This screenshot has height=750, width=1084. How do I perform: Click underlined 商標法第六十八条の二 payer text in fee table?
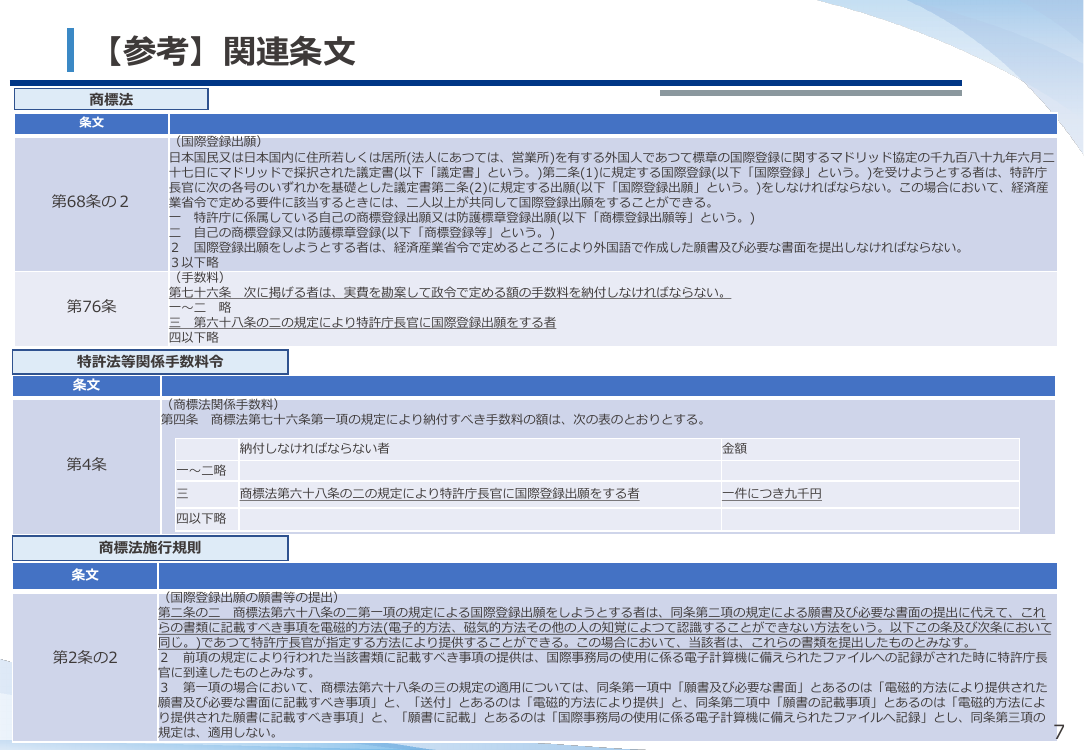tap(439, 494)
